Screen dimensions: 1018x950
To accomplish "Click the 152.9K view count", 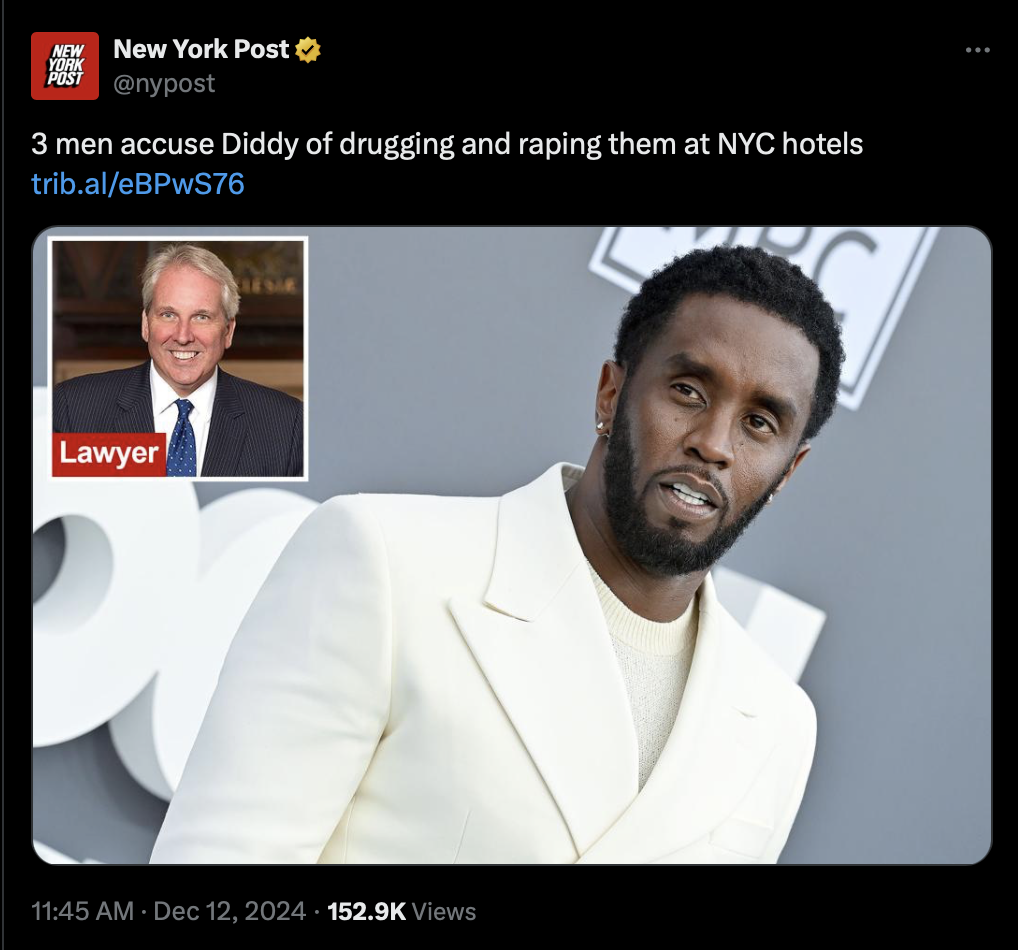I will coord(366,911).
